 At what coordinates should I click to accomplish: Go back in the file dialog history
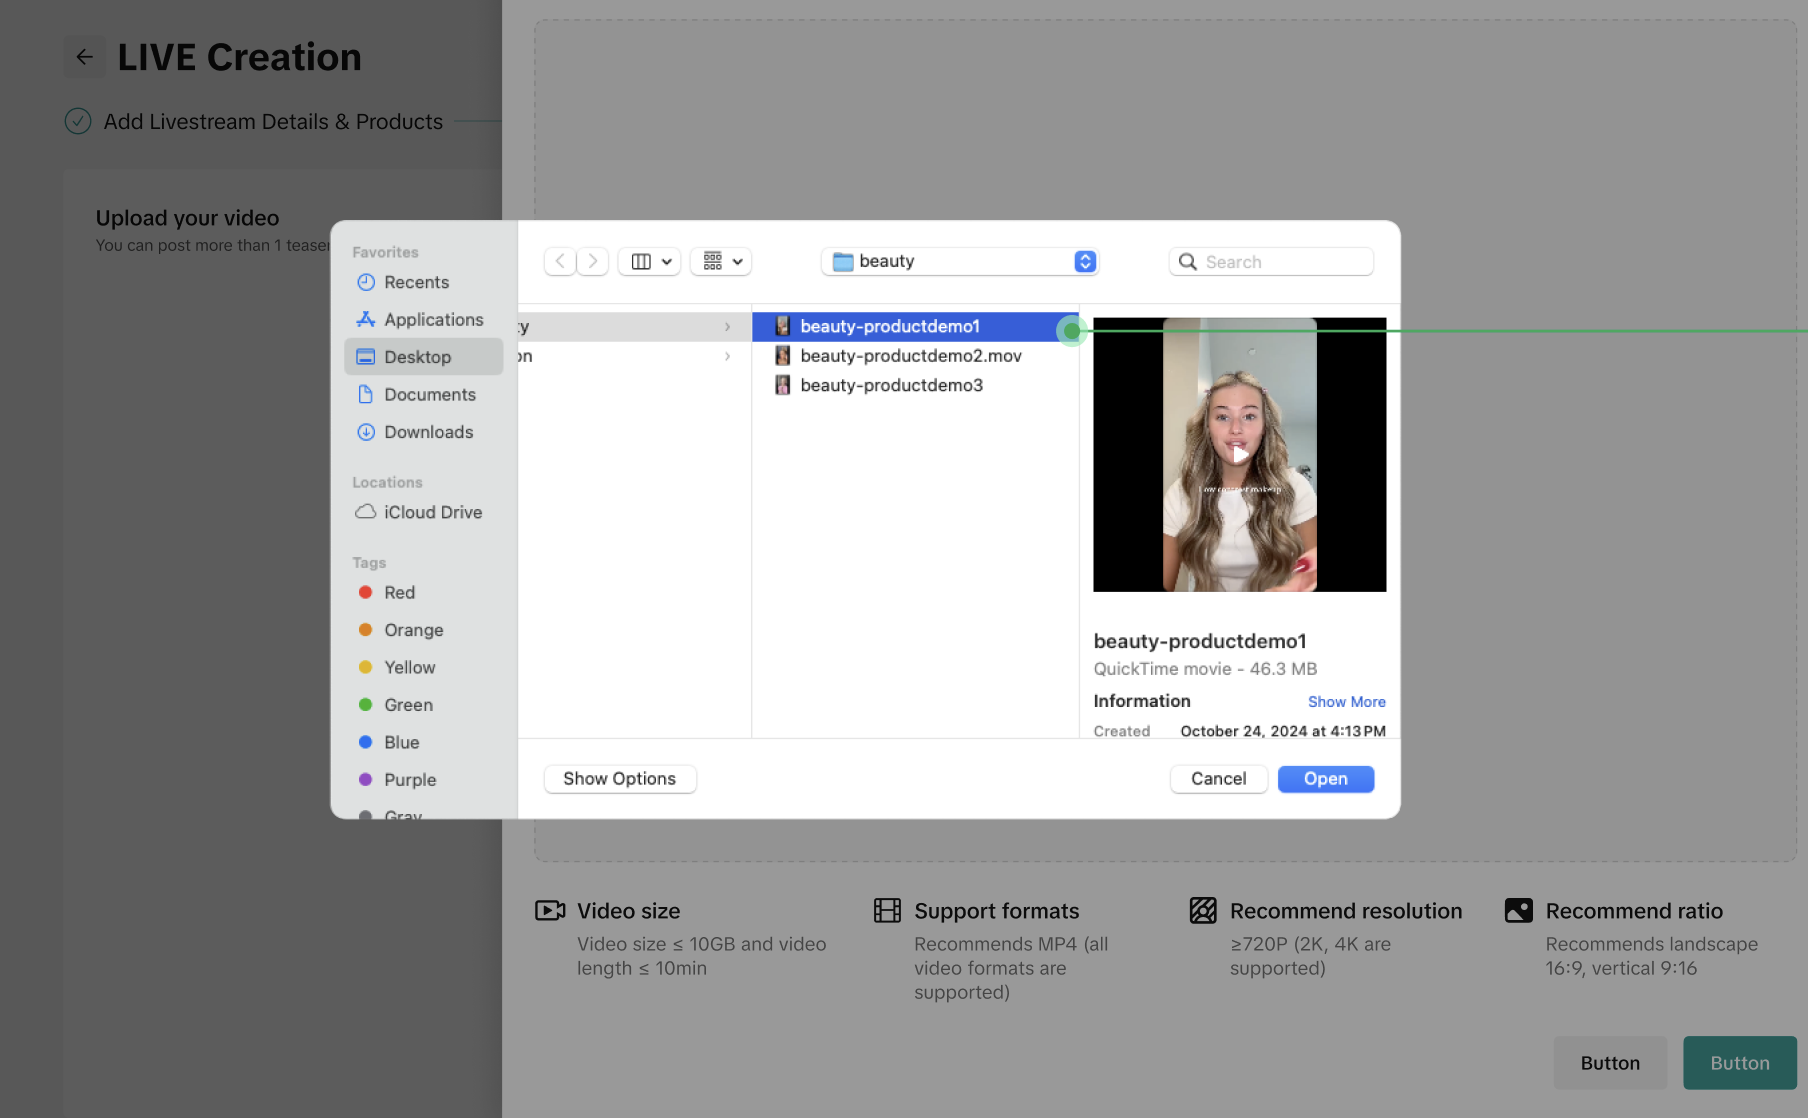coord(560,261)
